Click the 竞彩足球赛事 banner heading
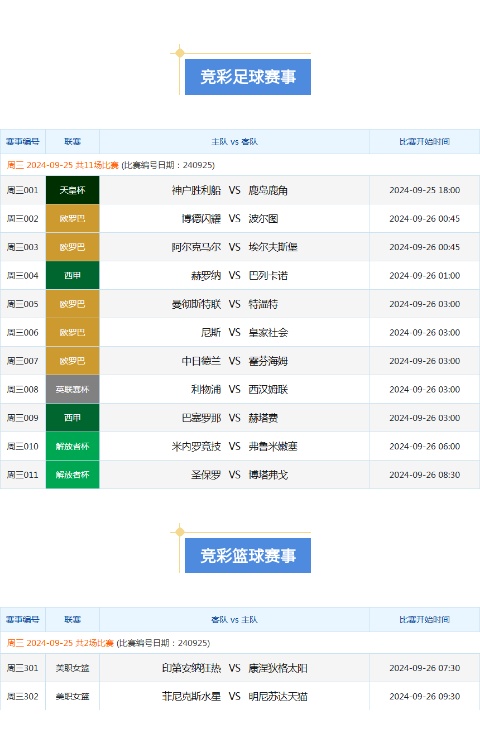Viewport: 480px width, 739px height. 248,77
